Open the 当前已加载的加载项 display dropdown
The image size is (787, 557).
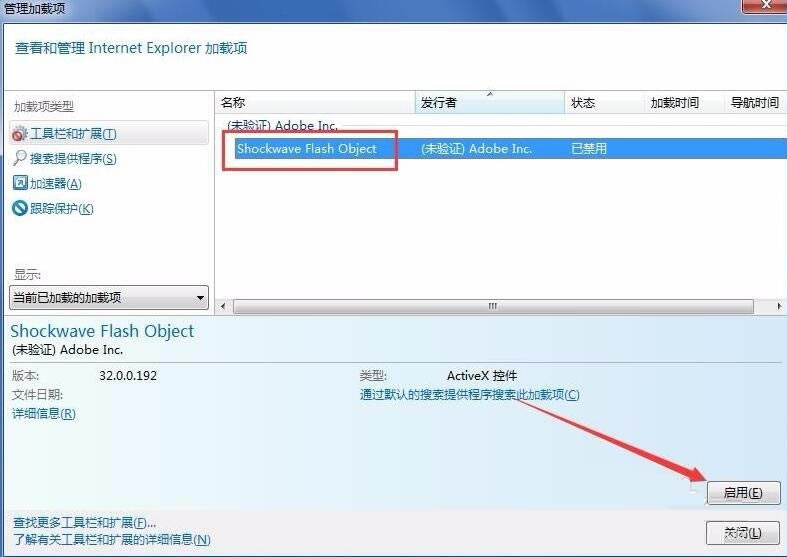pos(109,298)
